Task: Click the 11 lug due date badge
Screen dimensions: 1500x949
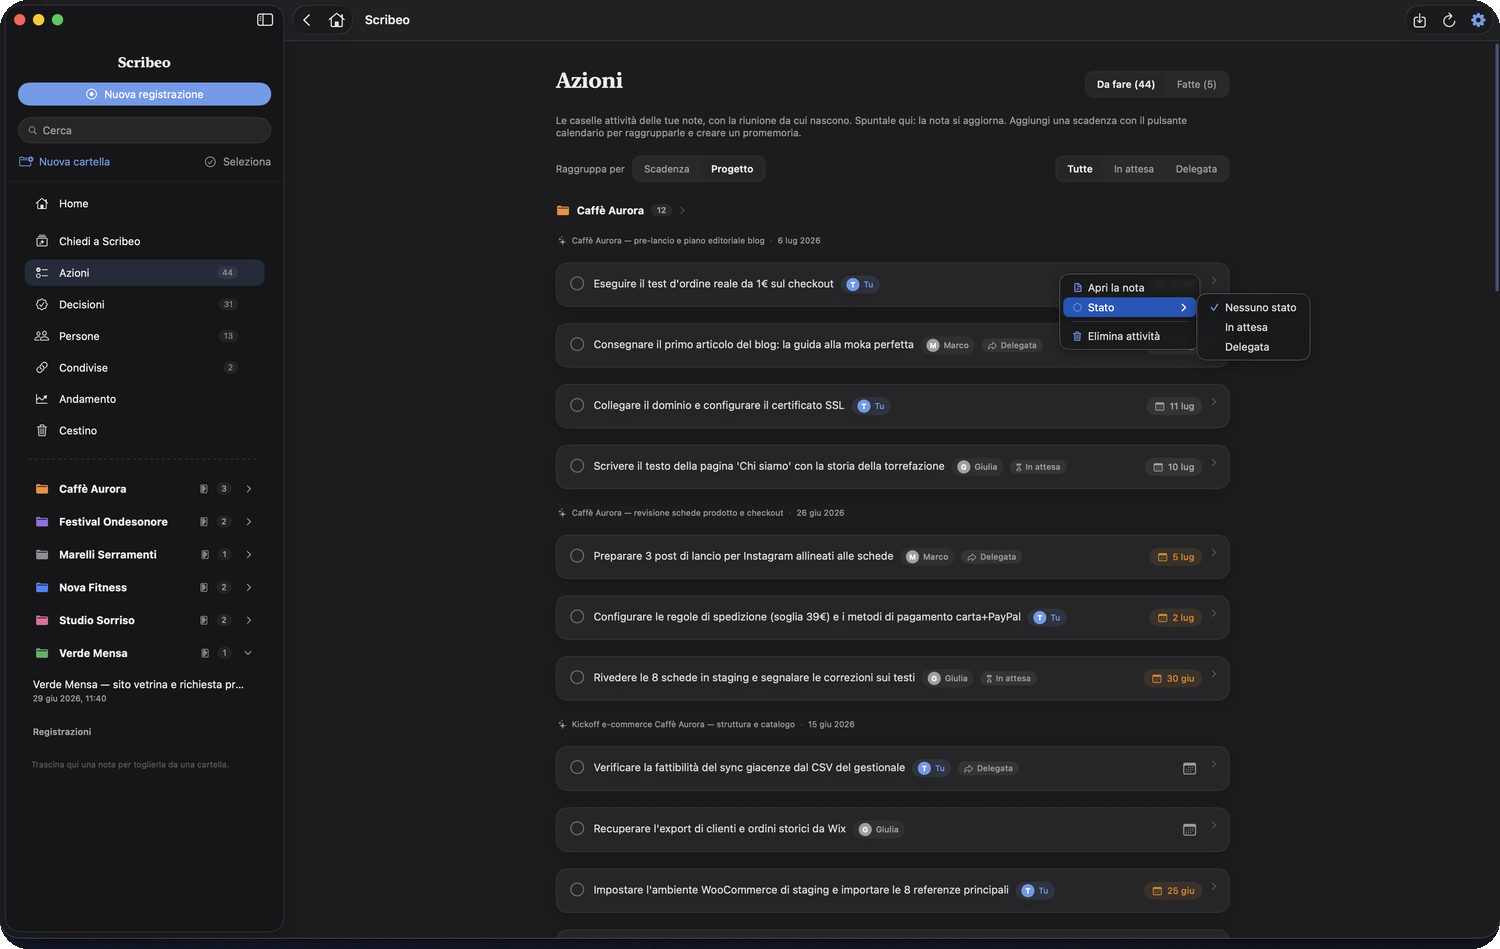Action: 1174,406
